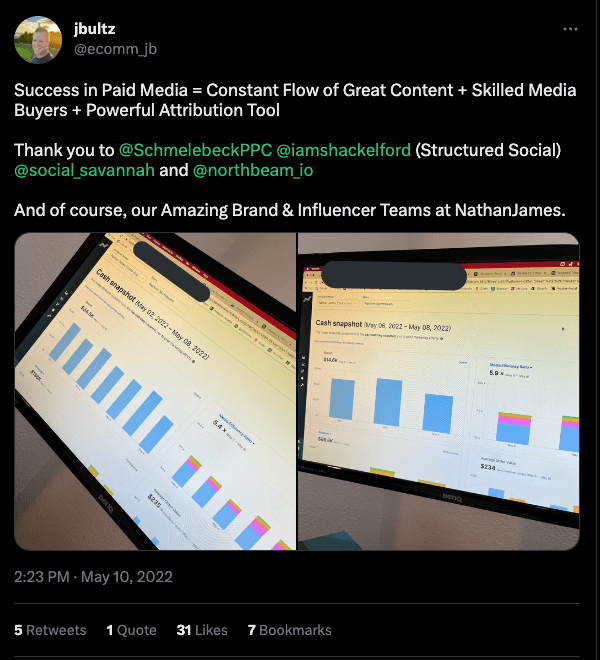Image resolution: width=600 pixels, height=660 pixels.
Task: Open the @social_savannah mention link
Action: pyautogui.click(x=84, y=170)
